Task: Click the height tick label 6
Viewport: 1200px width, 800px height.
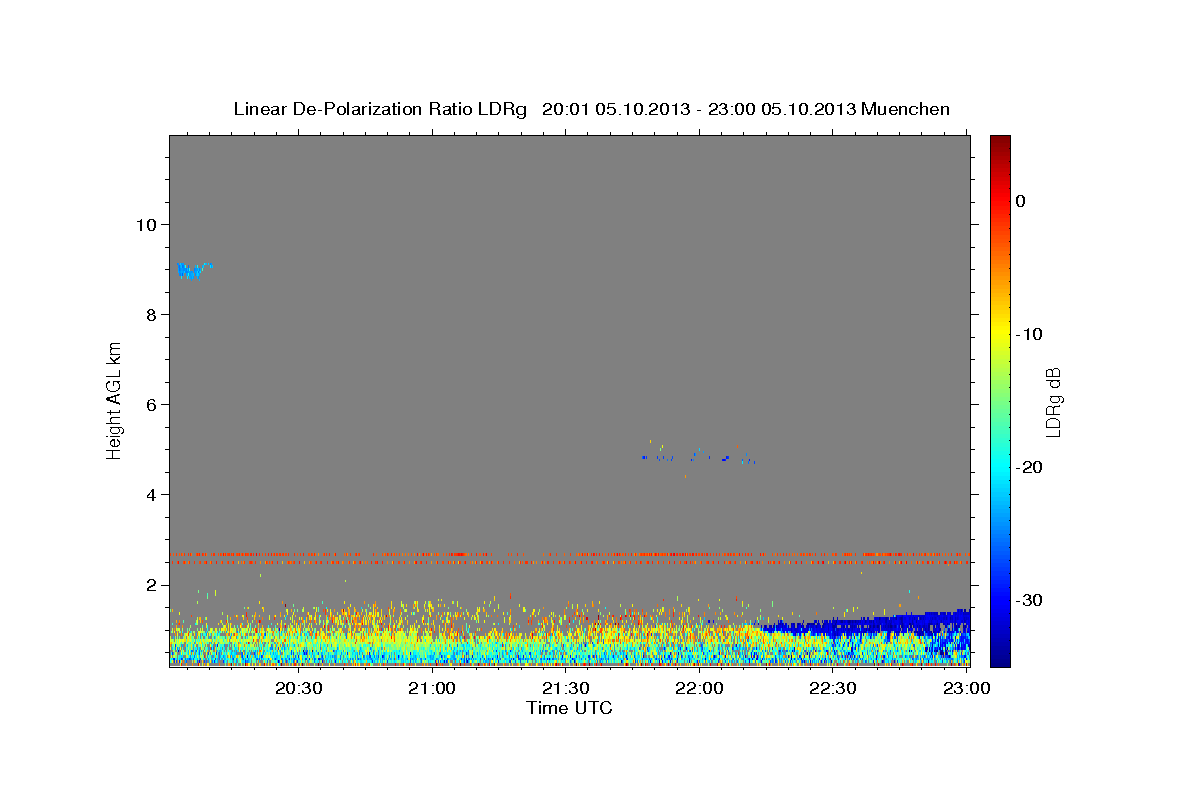Action: pos(149,404)
